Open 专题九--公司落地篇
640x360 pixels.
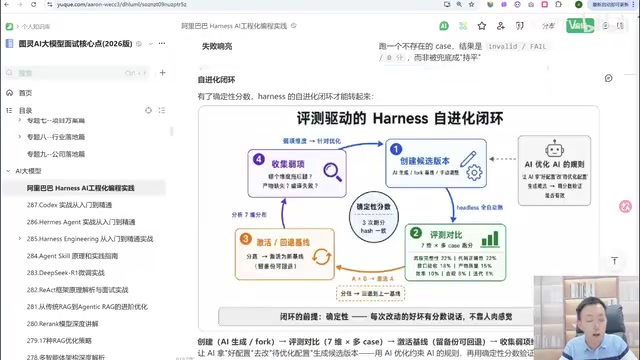[x=56, y=154]
